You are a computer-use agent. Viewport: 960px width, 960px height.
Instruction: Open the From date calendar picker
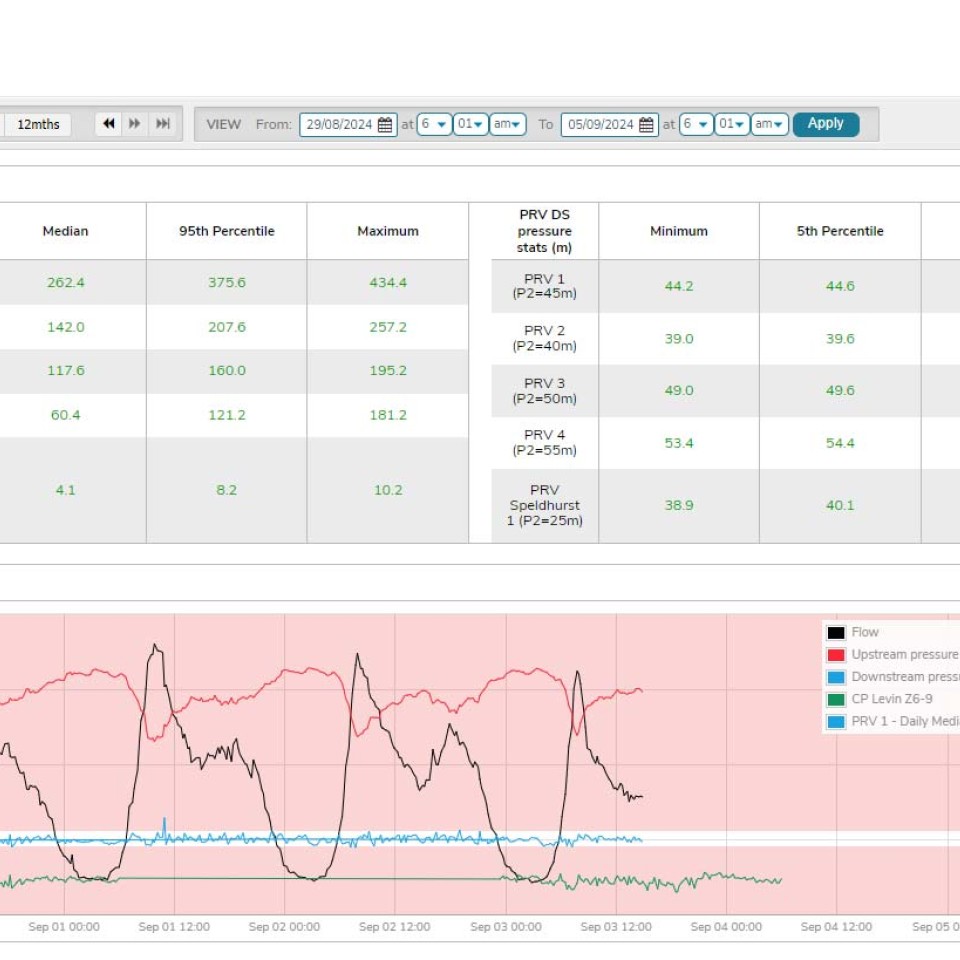pos(386,124)
